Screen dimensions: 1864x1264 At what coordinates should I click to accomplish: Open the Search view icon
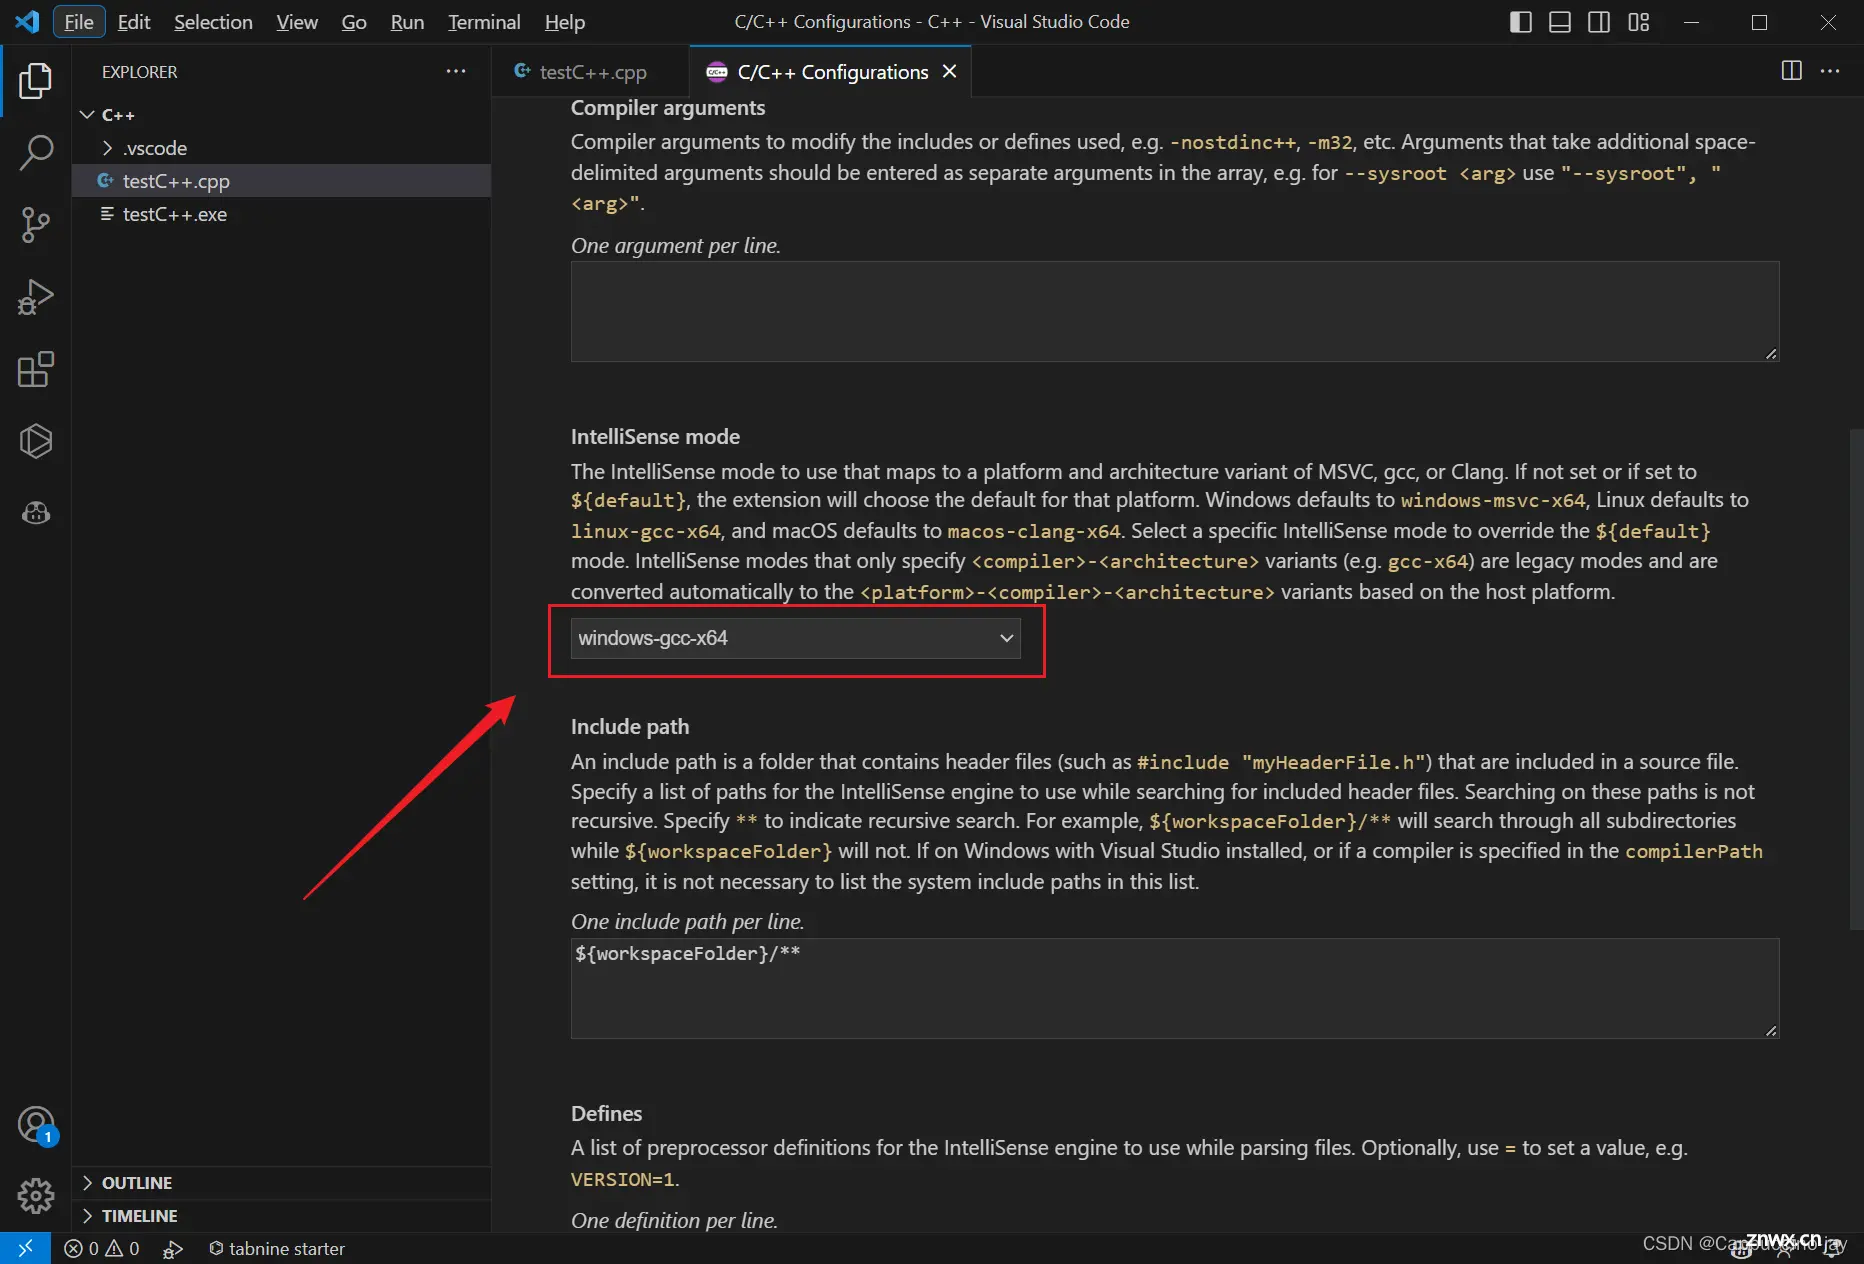click(x=36, y=153)
